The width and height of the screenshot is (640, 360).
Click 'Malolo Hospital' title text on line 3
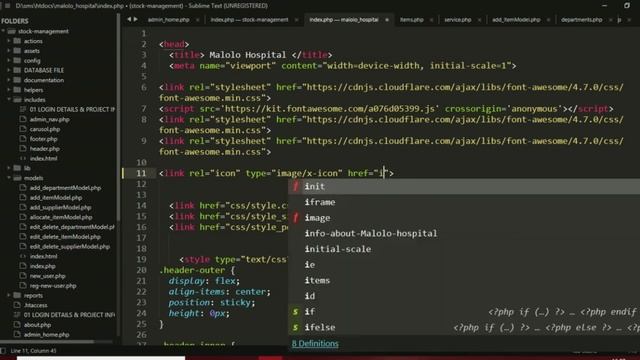[x=248, y=55]
